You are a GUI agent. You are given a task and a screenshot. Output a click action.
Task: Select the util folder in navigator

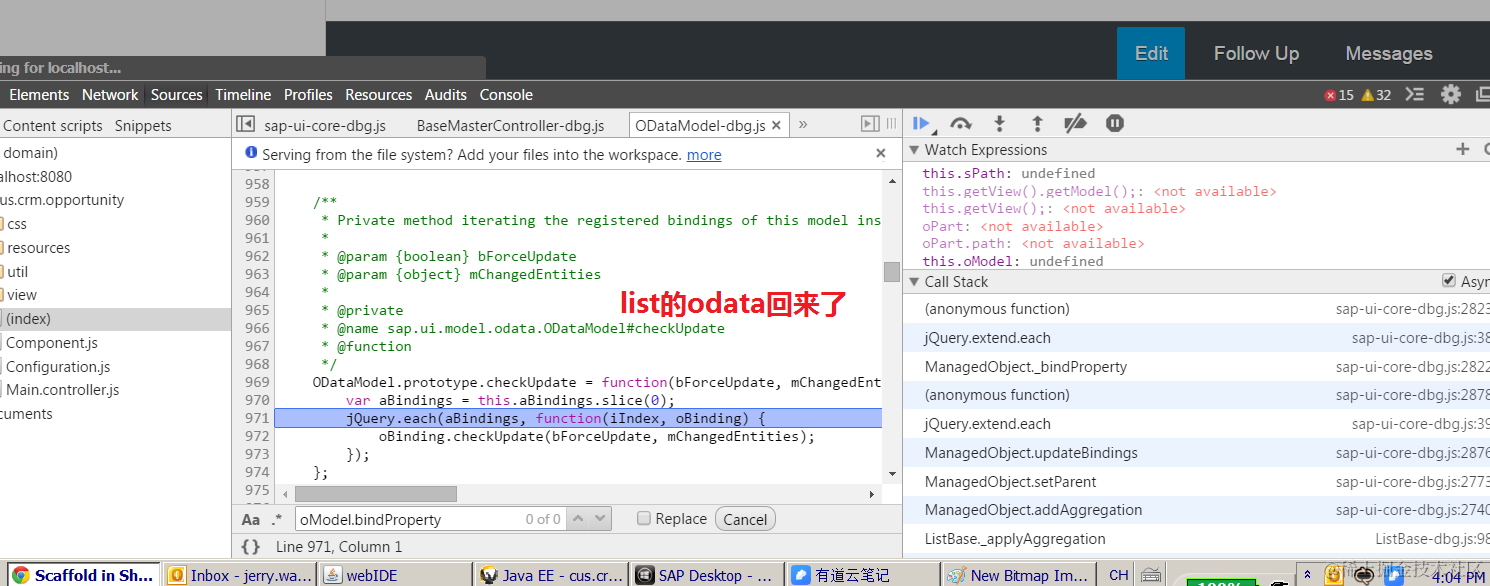point(18,271)
